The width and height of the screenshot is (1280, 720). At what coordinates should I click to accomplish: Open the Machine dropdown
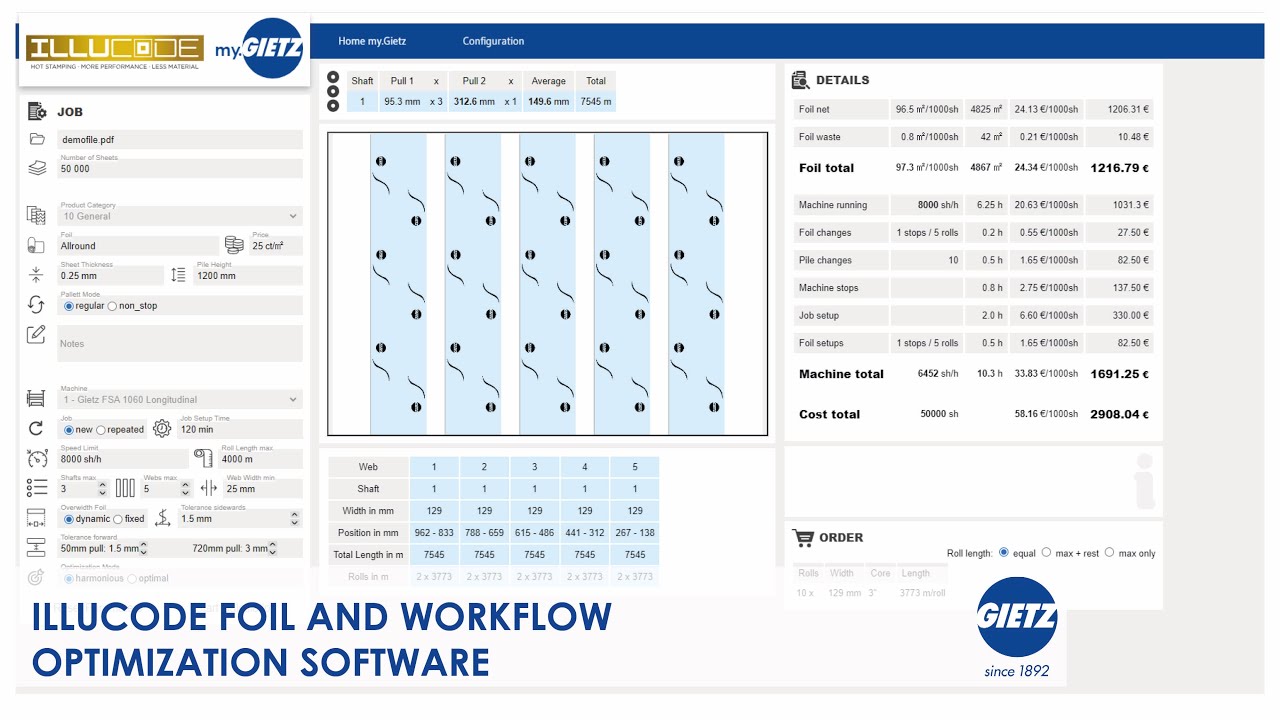pyautogui.click(x=180, y=399)
